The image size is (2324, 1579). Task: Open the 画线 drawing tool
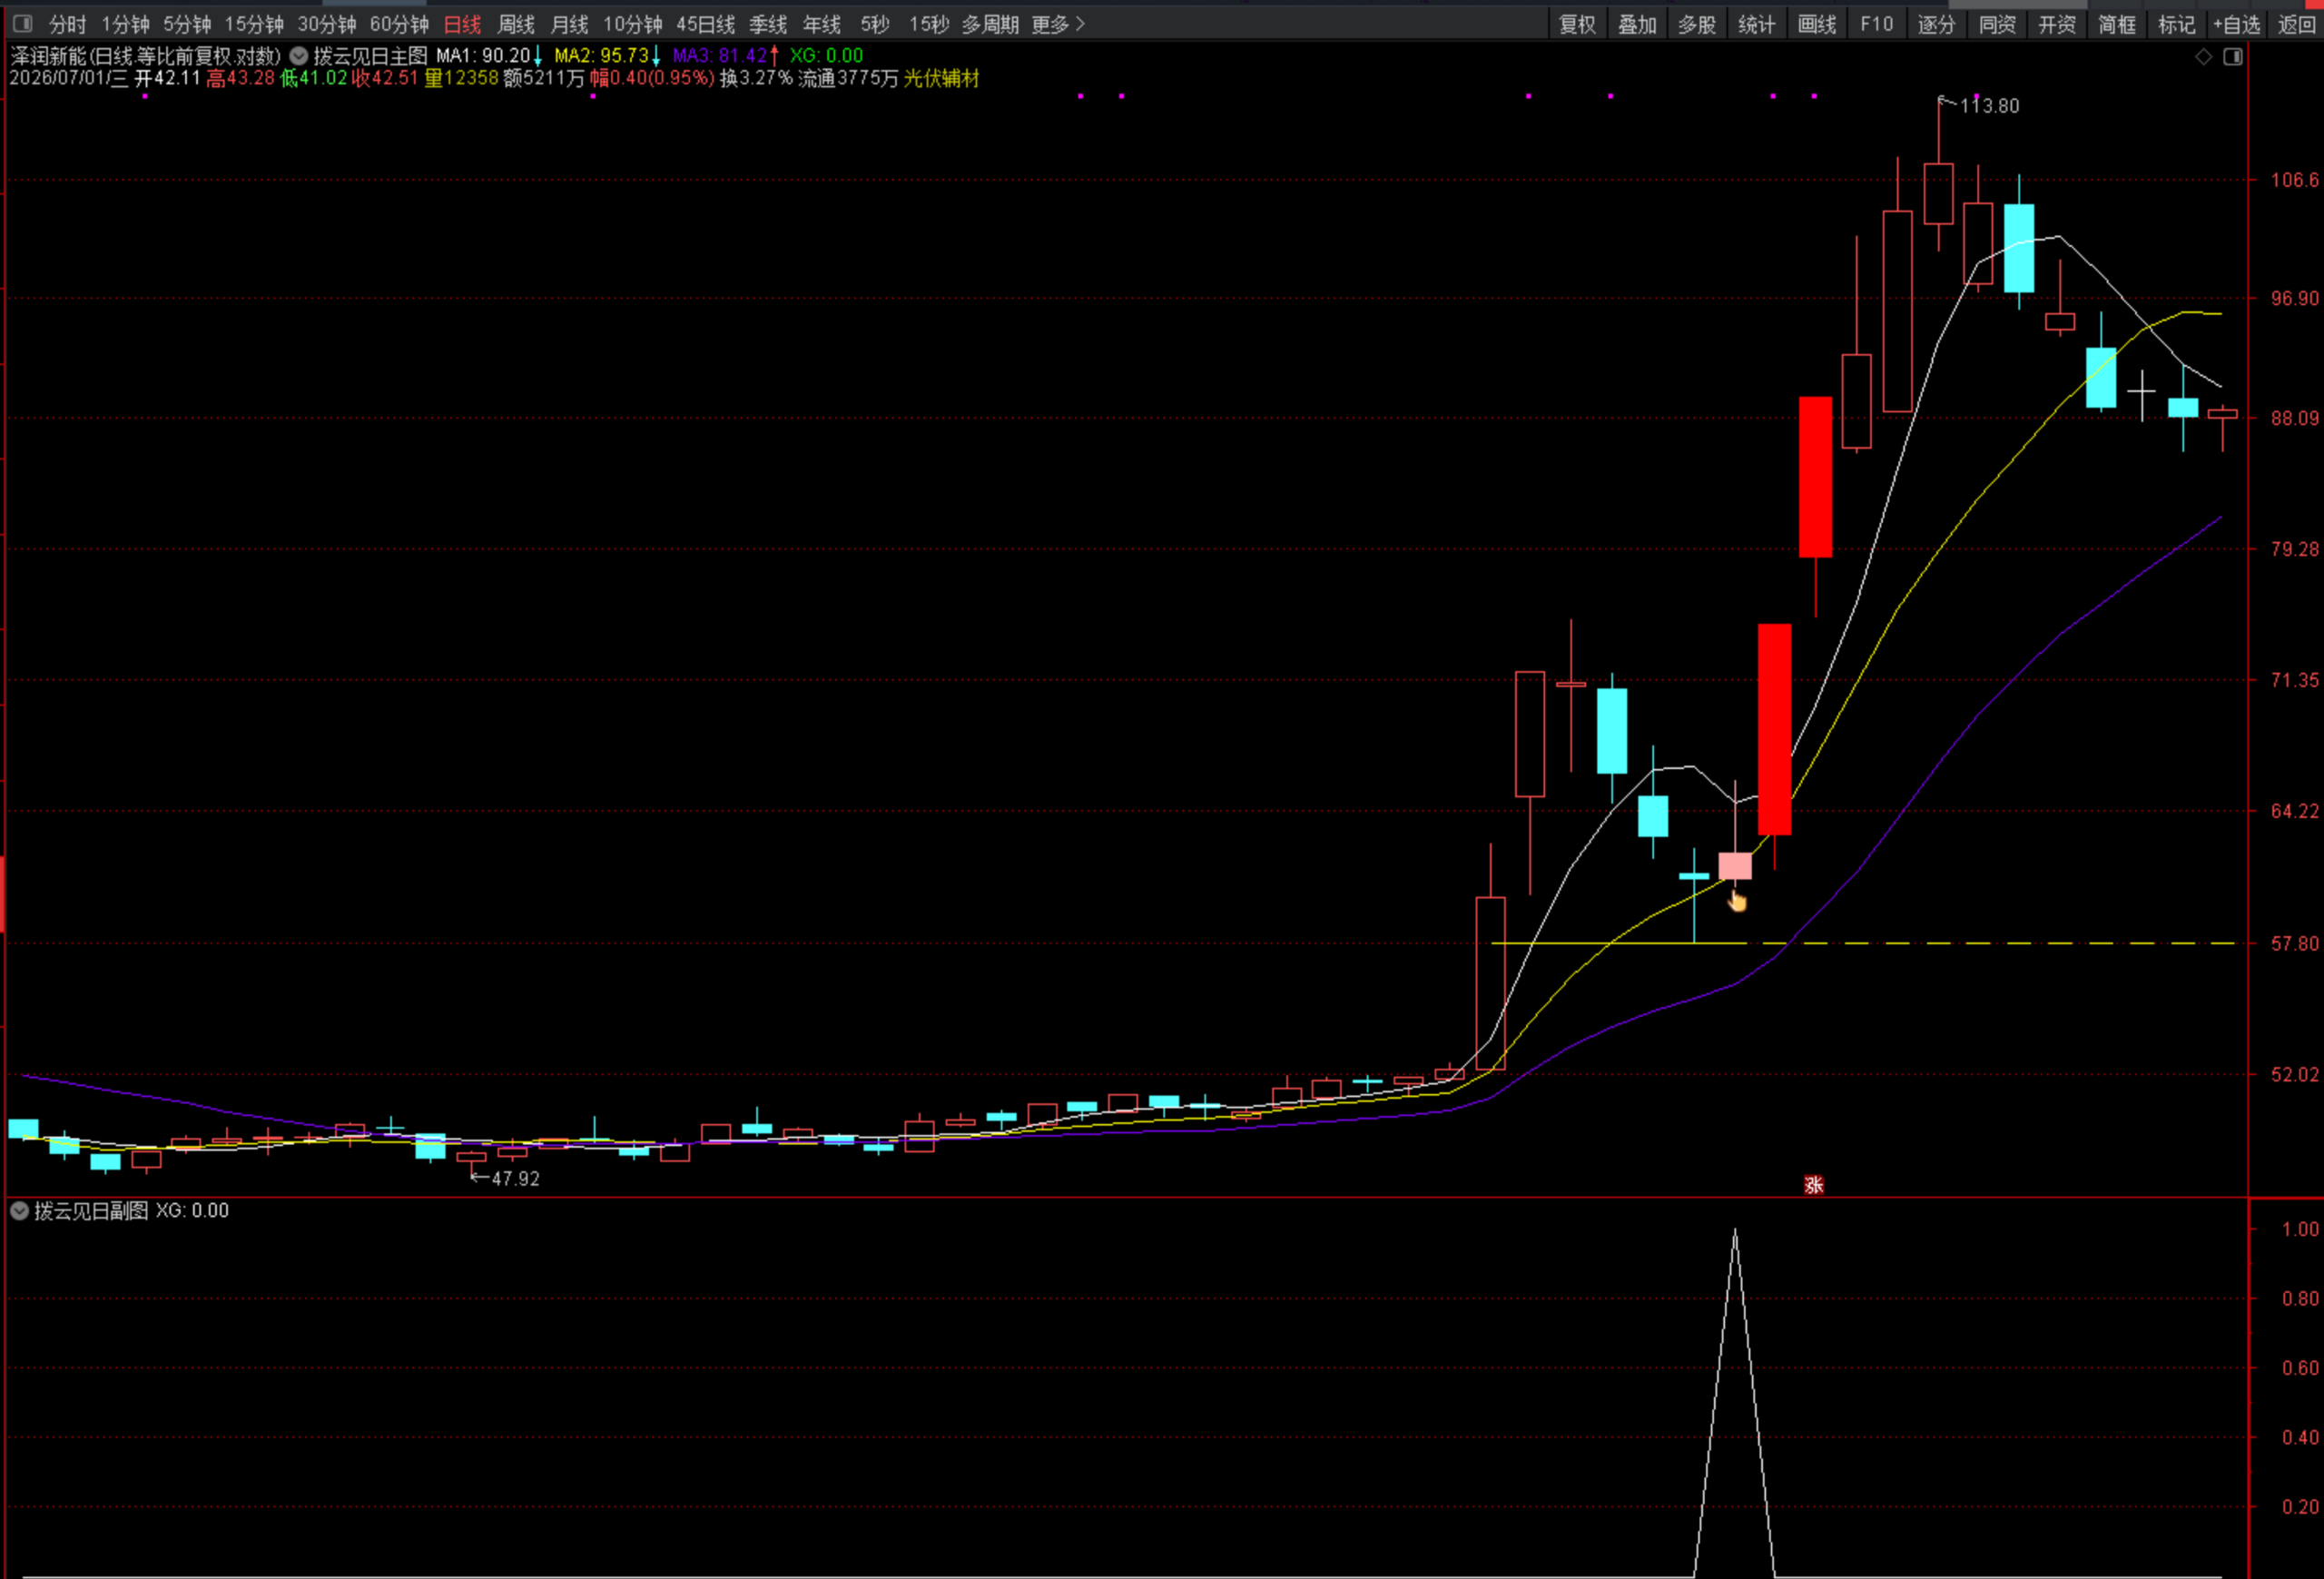[1817, 24]
